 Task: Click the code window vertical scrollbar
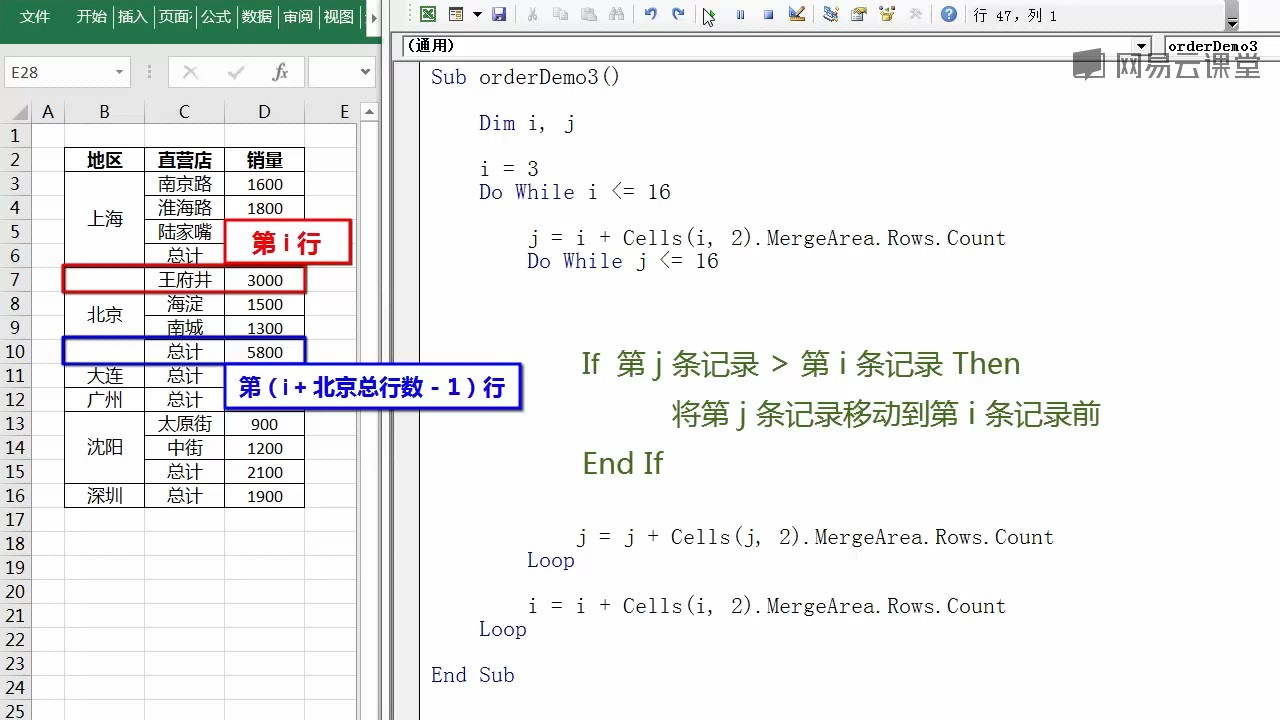(1273, 400)
